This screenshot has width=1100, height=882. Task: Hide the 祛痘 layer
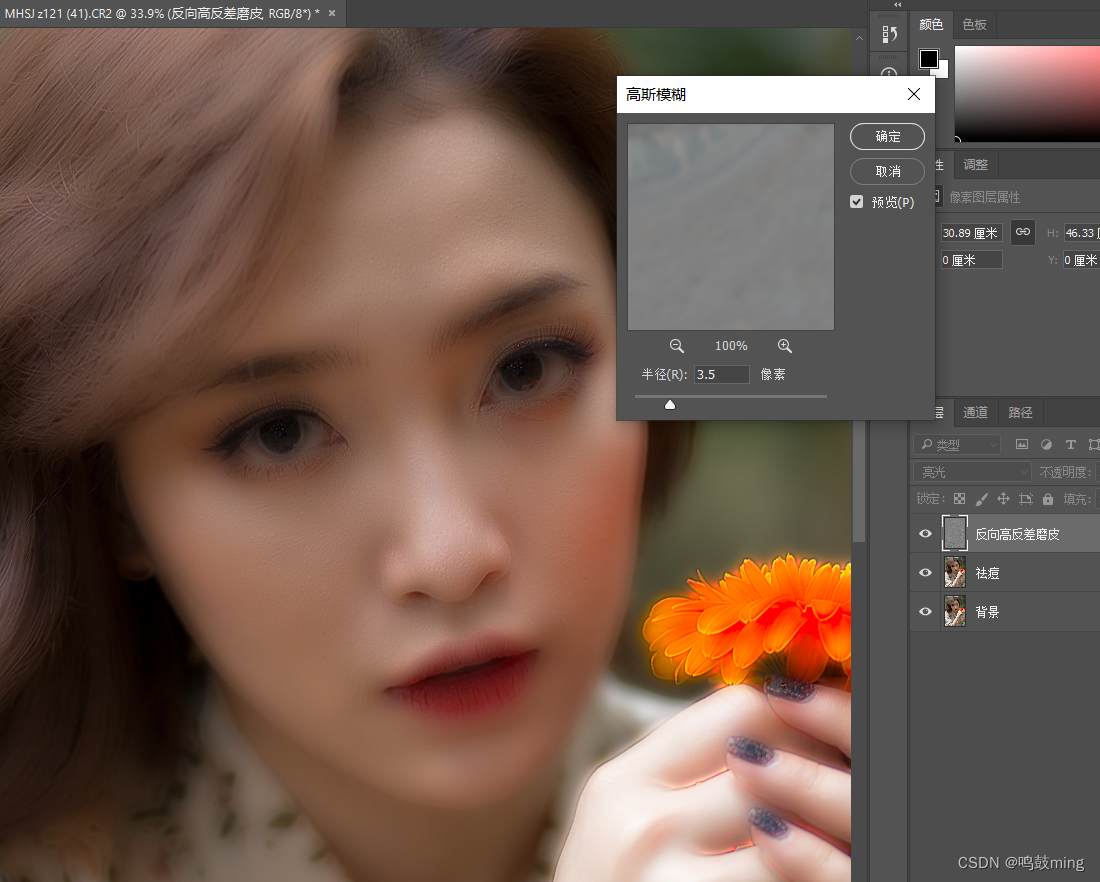tap(925, 573)
